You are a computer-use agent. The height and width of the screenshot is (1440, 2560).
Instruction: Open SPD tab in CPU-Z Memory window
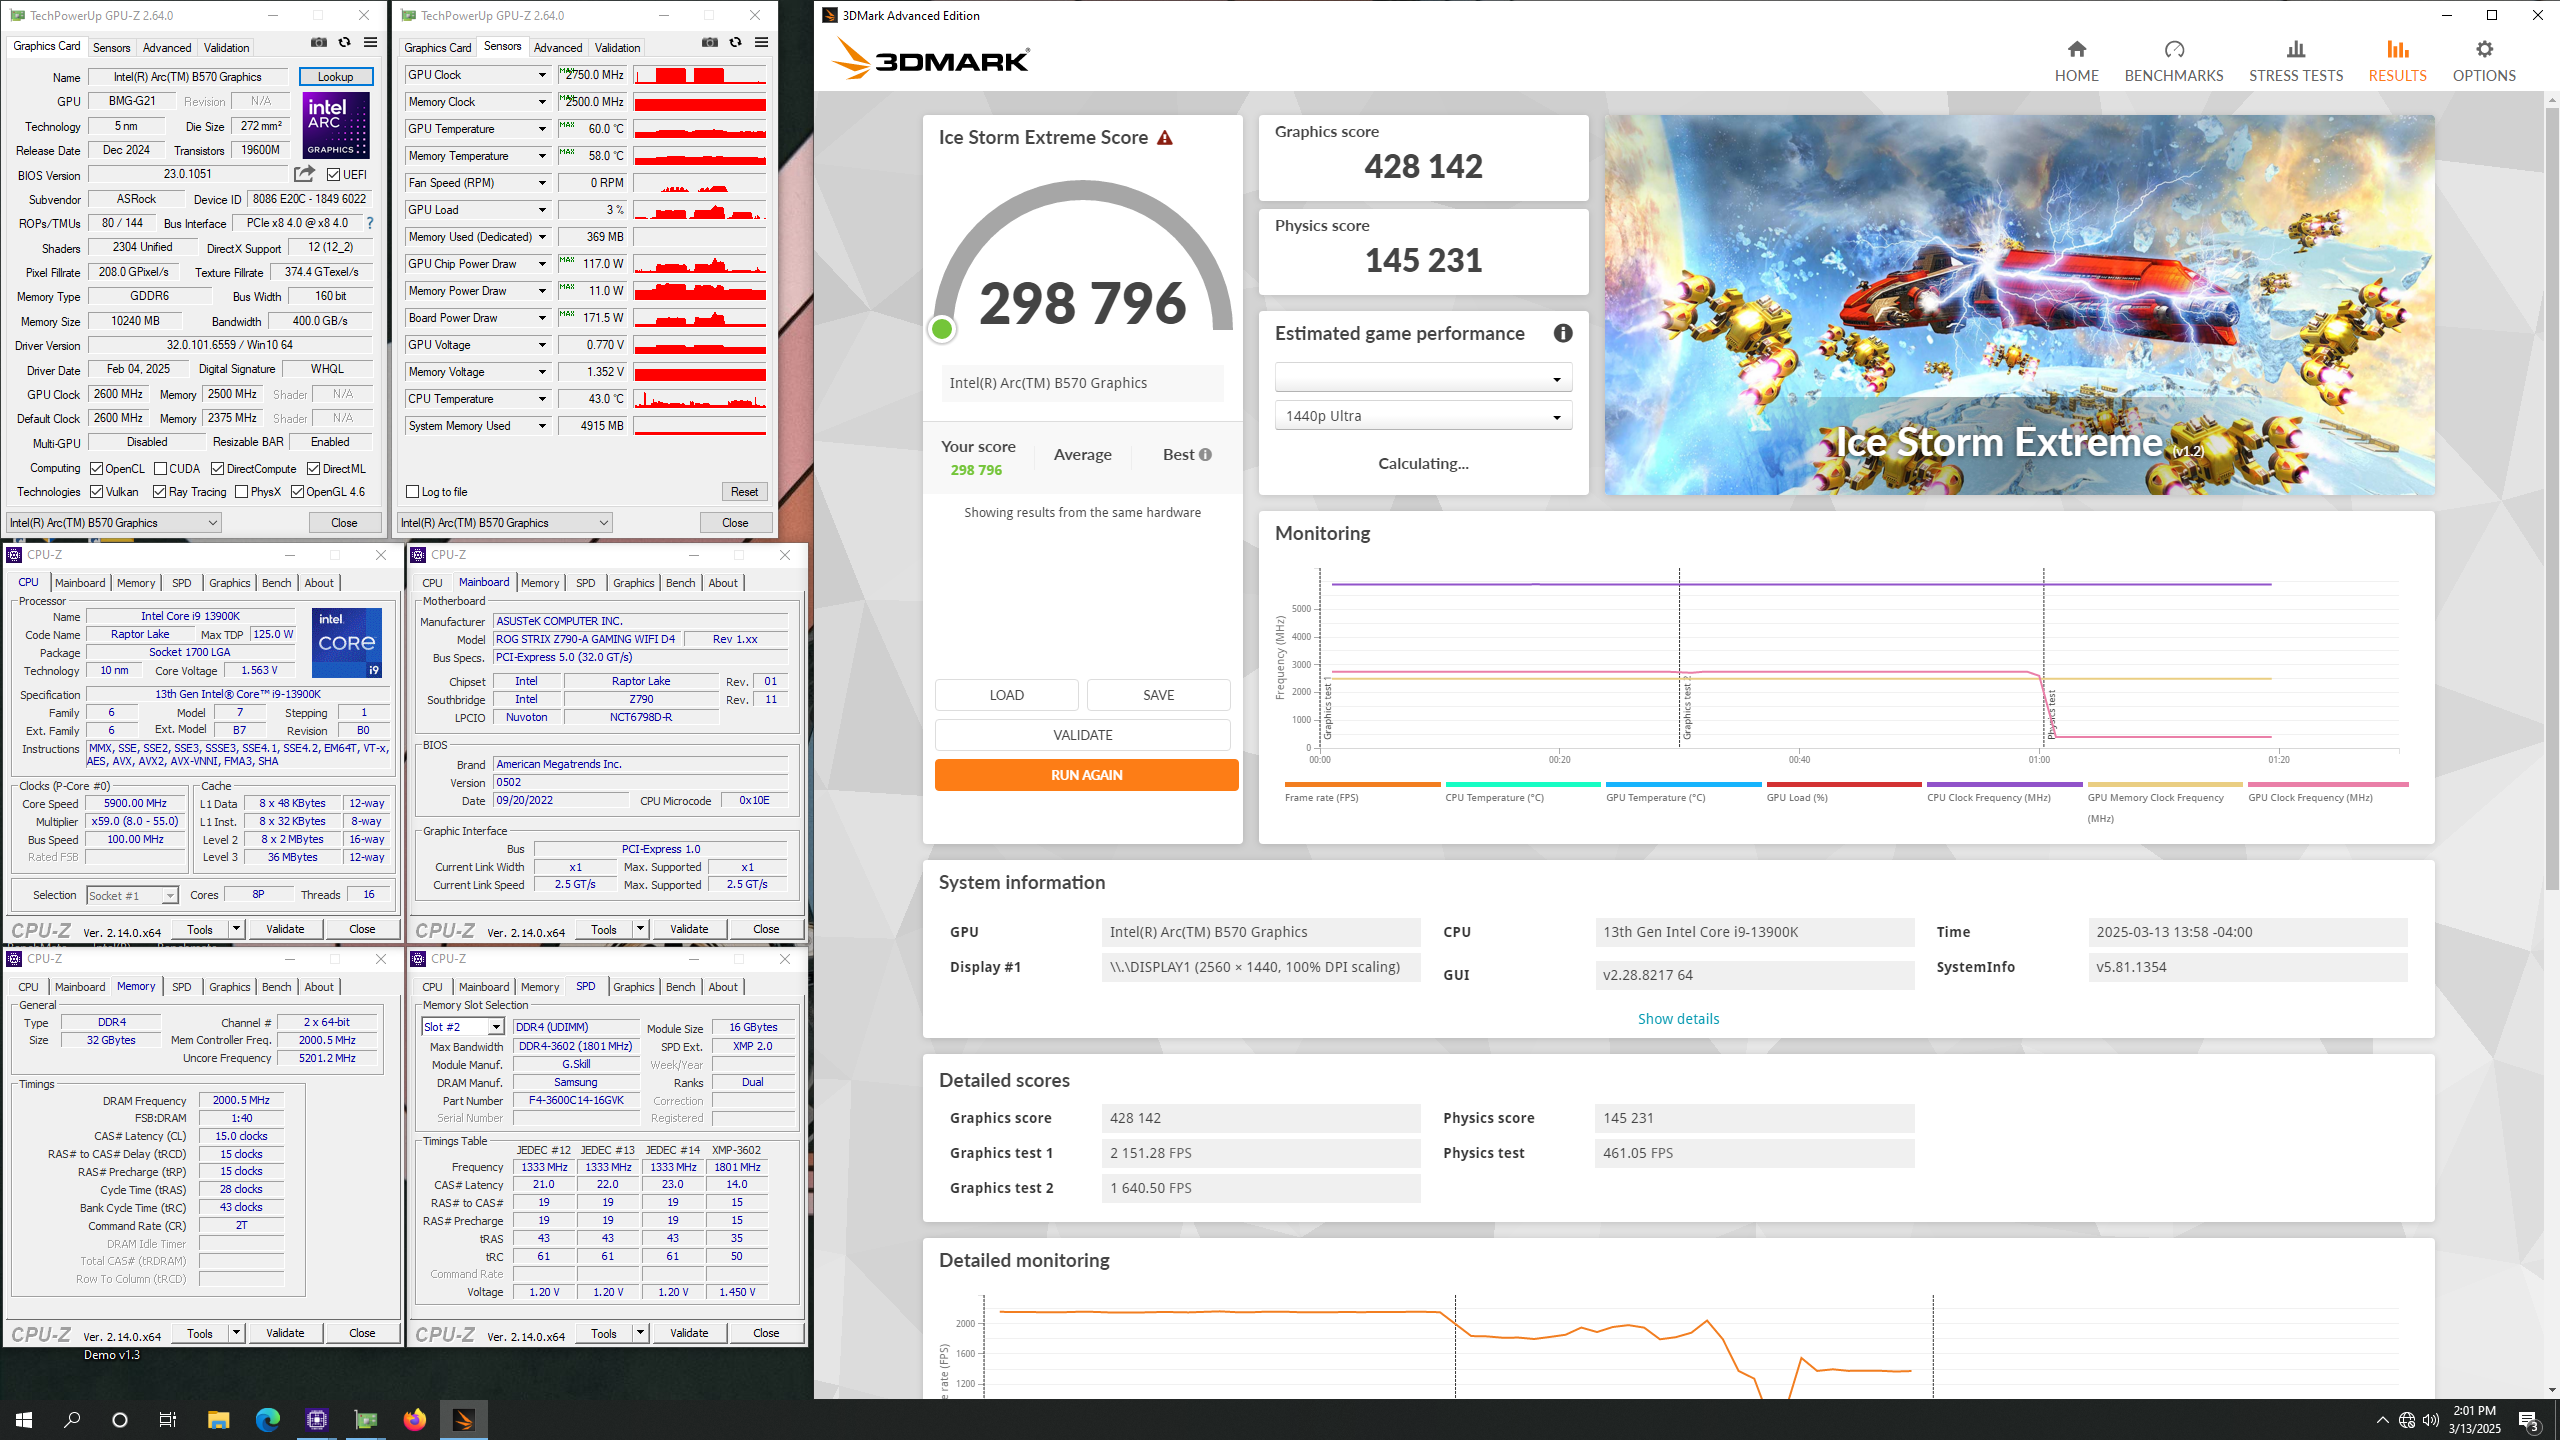[181, 987]
